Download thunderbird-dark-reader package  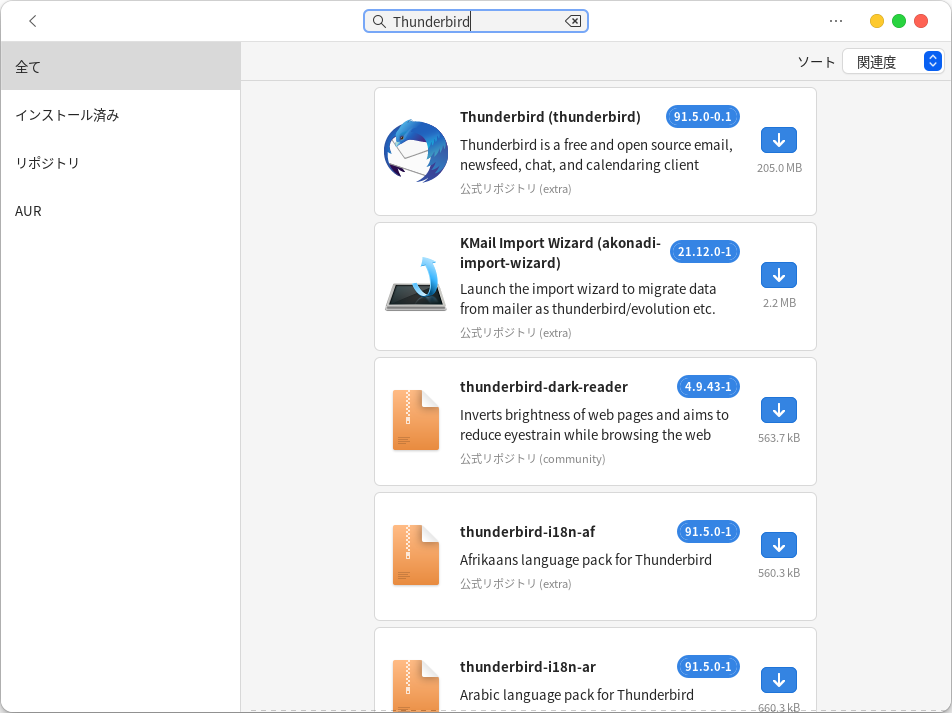778,410
